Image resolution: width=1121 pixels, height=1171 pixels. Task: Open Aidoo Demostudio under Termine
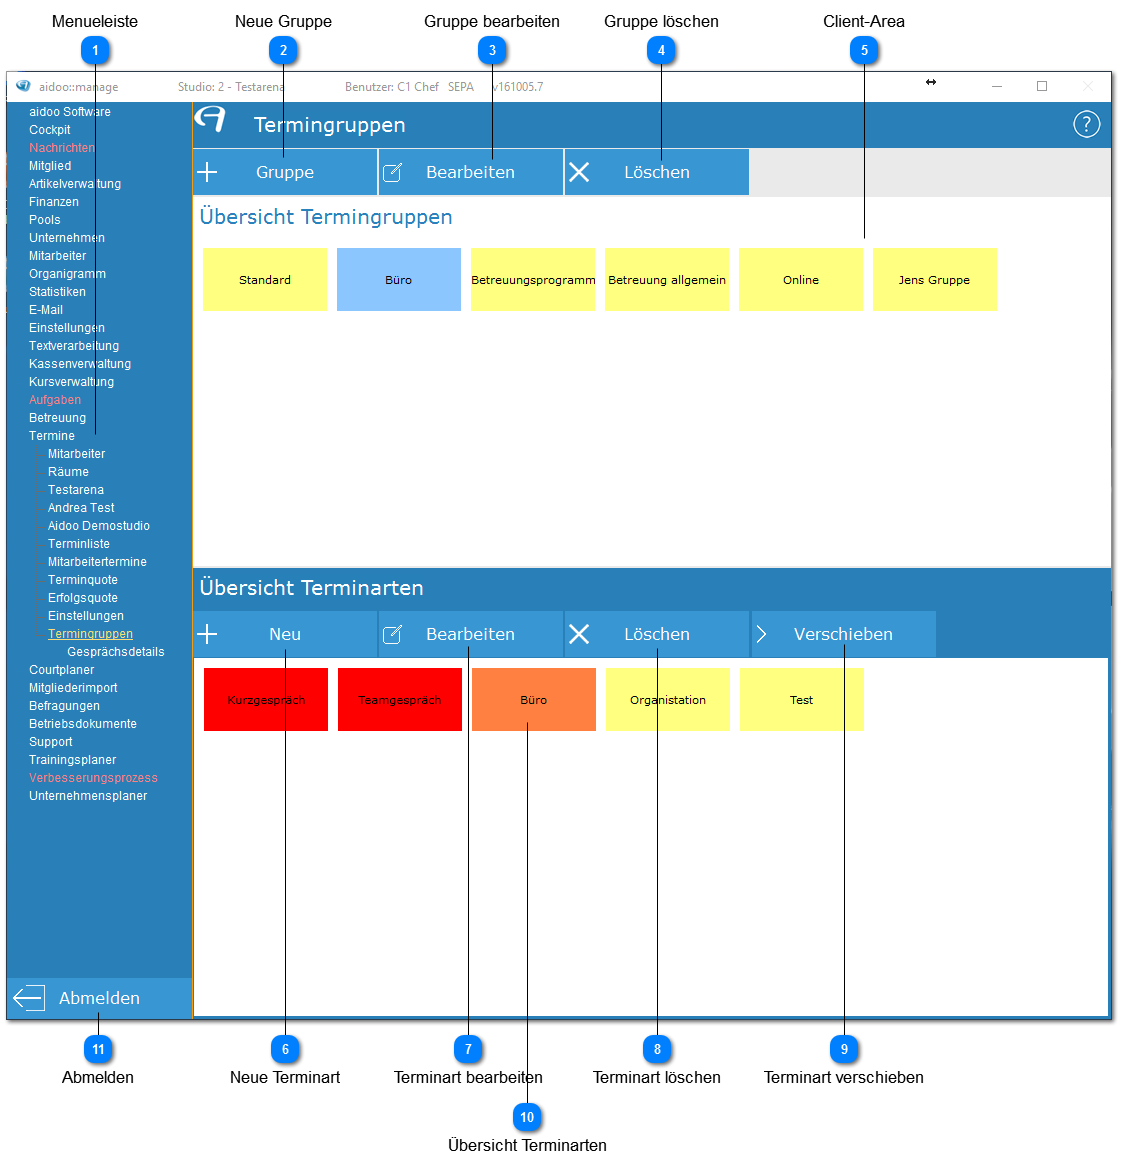(x=99, y=526)
